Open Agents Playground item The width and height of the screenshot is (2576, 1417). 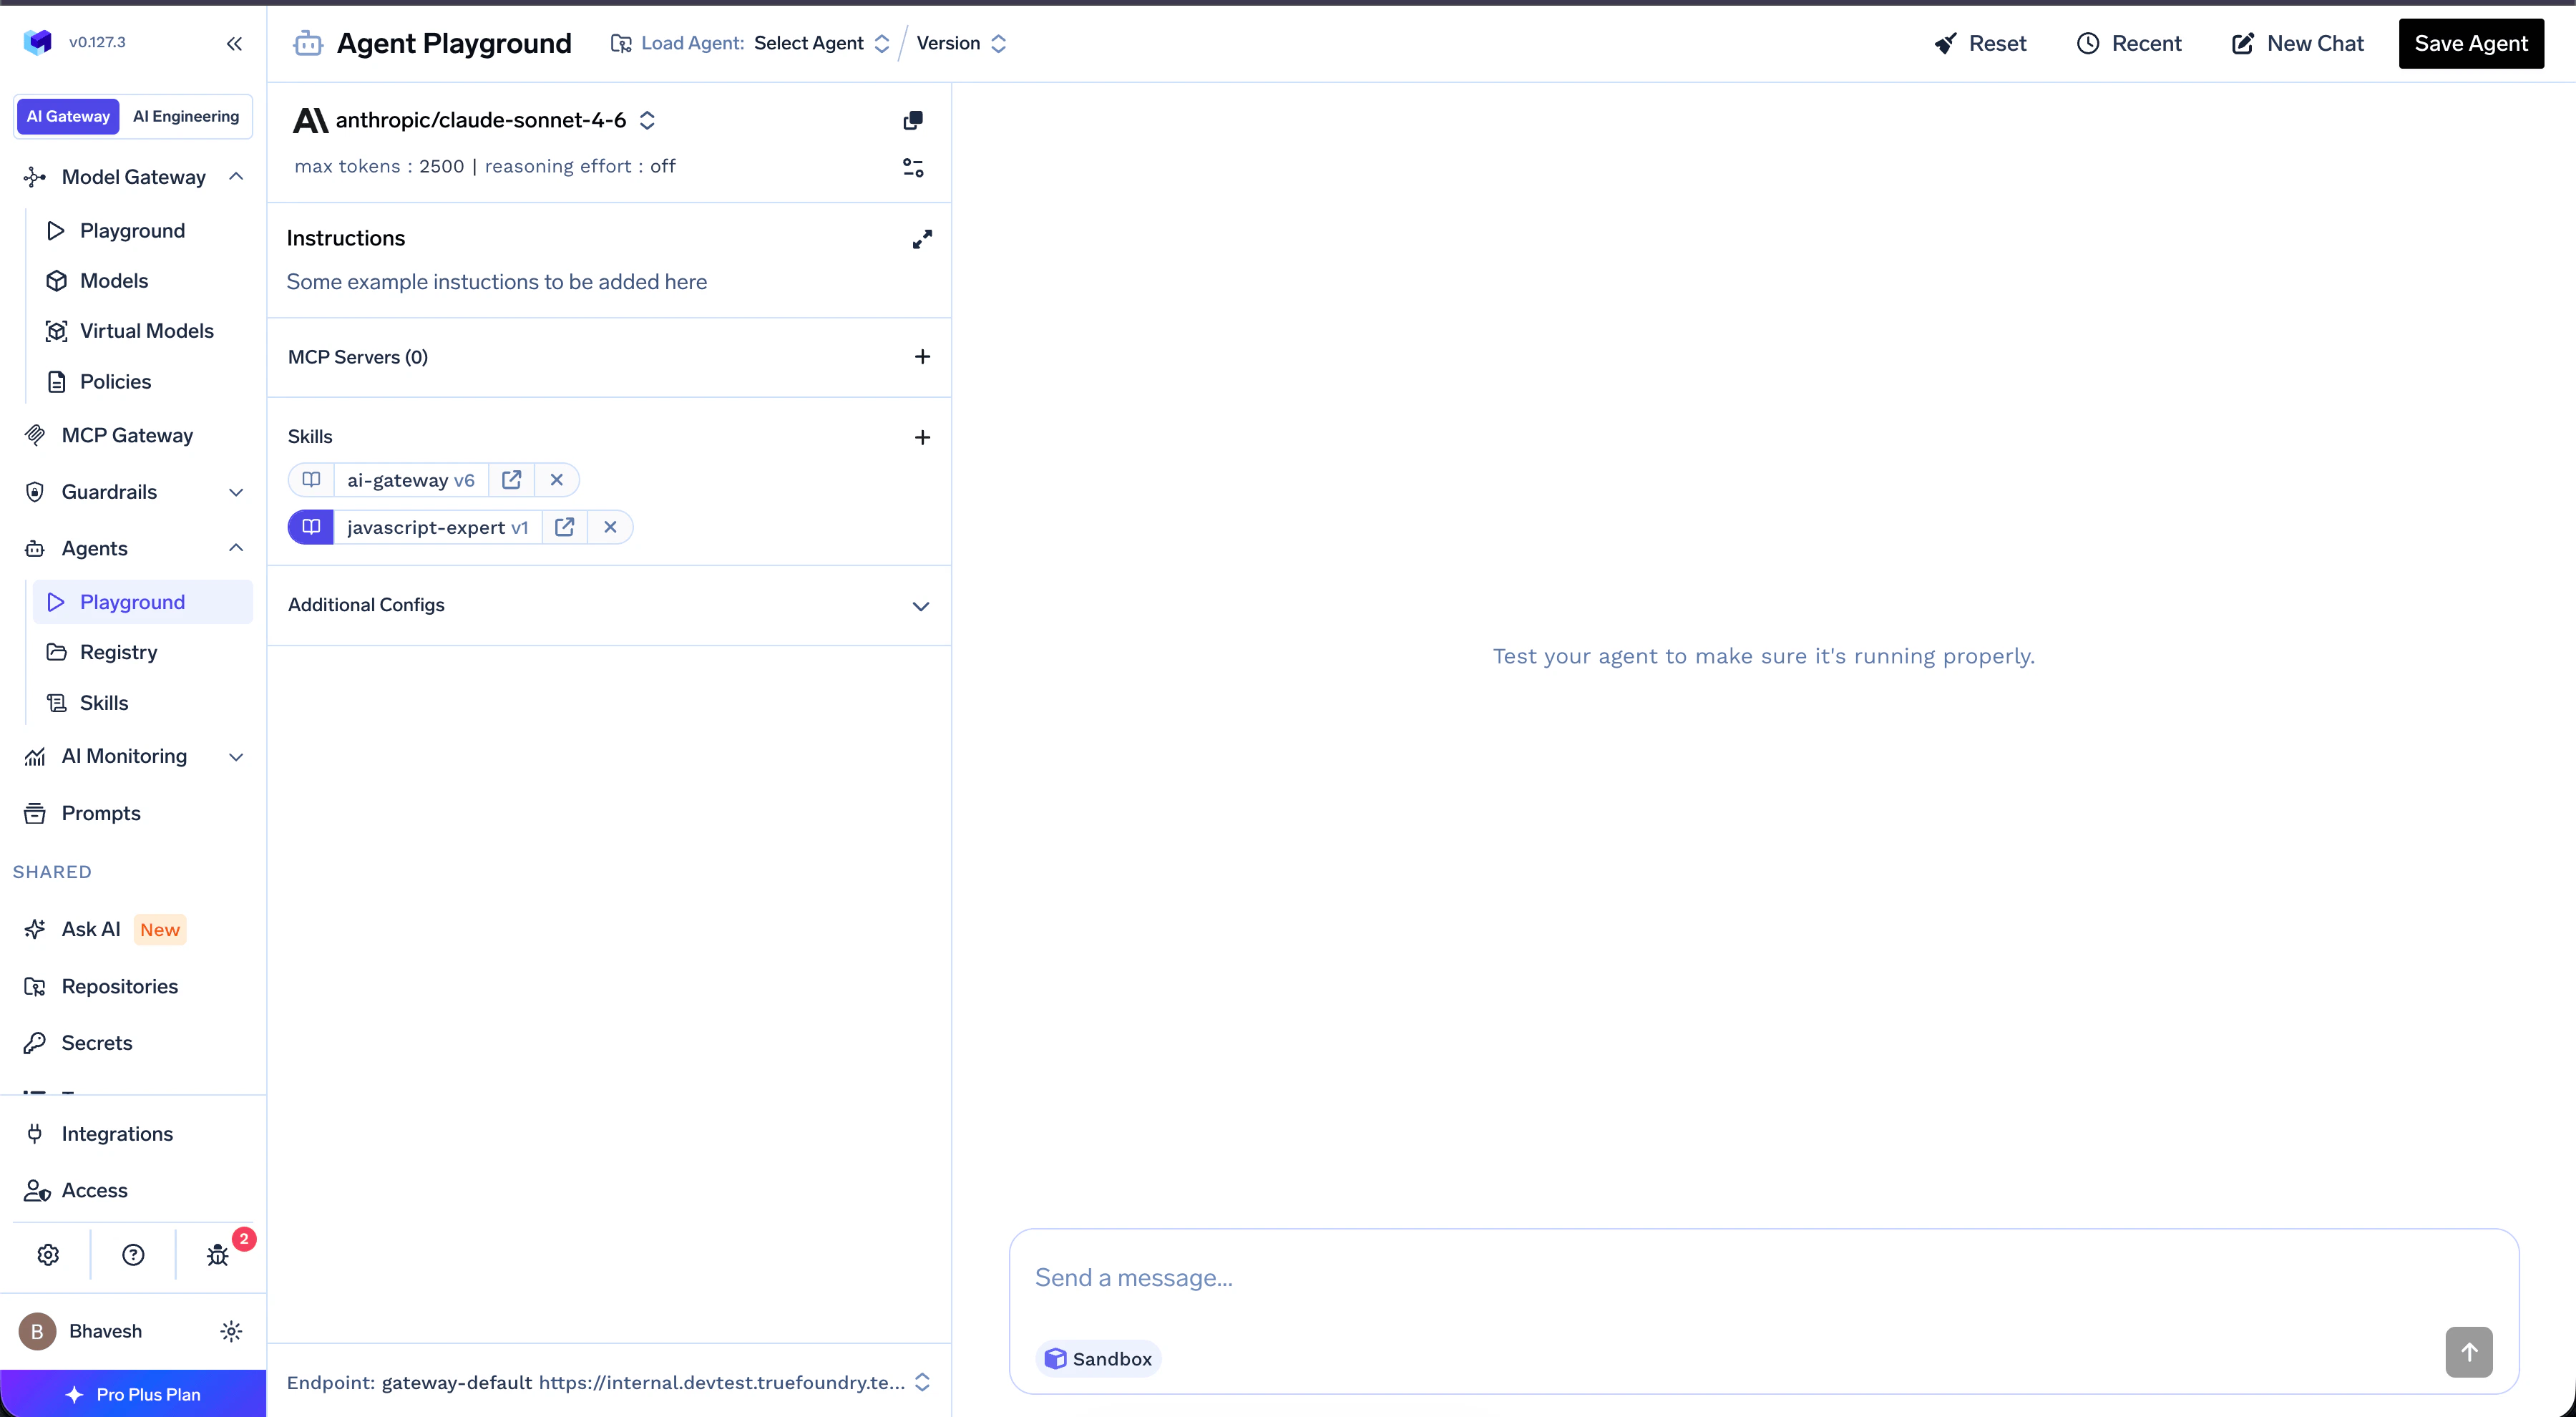coord(143,602)
